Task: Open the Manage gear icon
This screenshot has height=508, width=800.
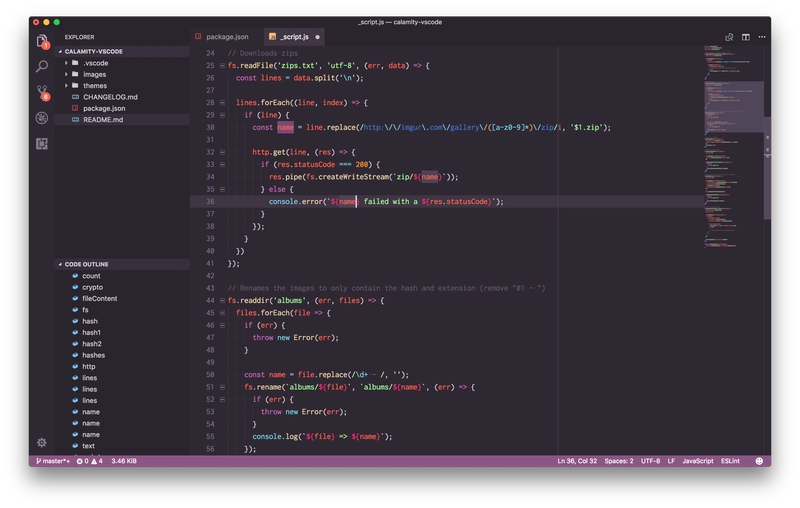Action: tap(42, 442)
